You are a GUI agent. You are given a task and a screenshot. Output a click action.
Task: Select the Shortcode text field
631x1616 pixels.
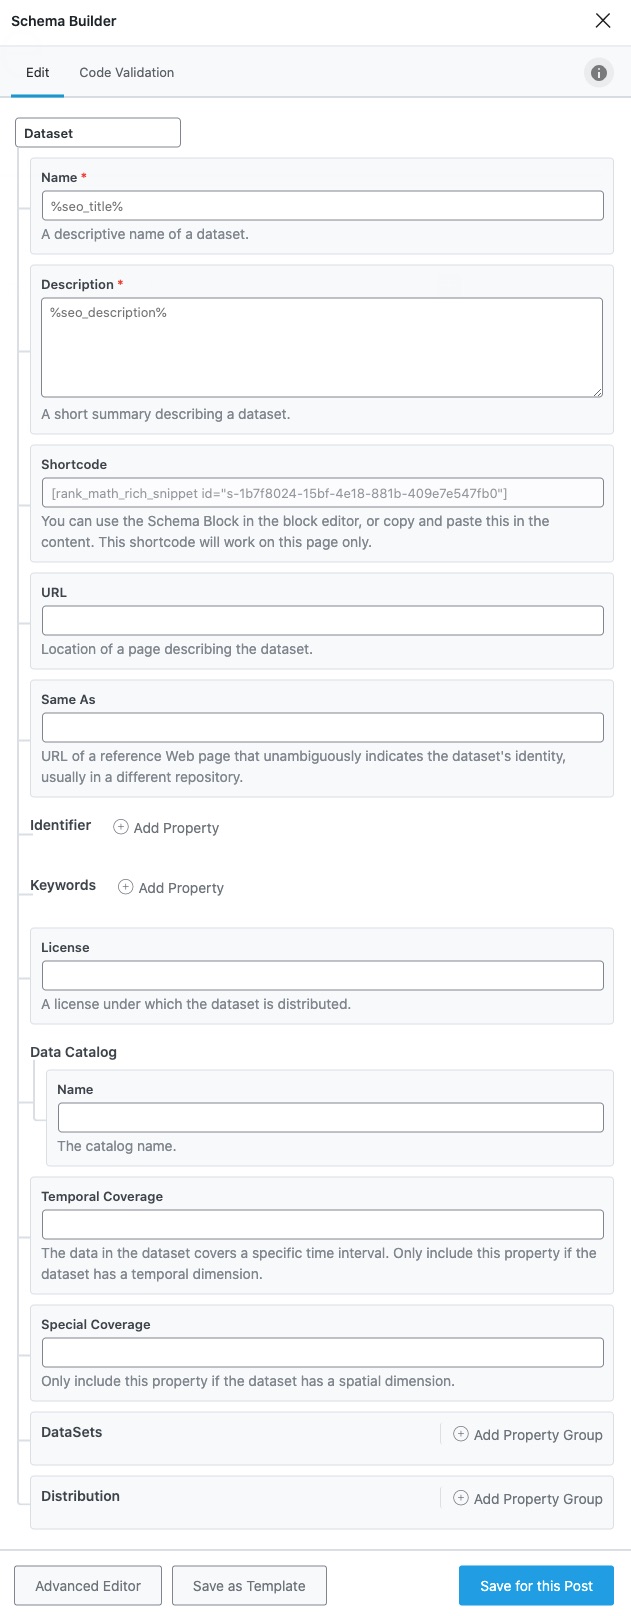pyautogui.click(x=322, y=493)
